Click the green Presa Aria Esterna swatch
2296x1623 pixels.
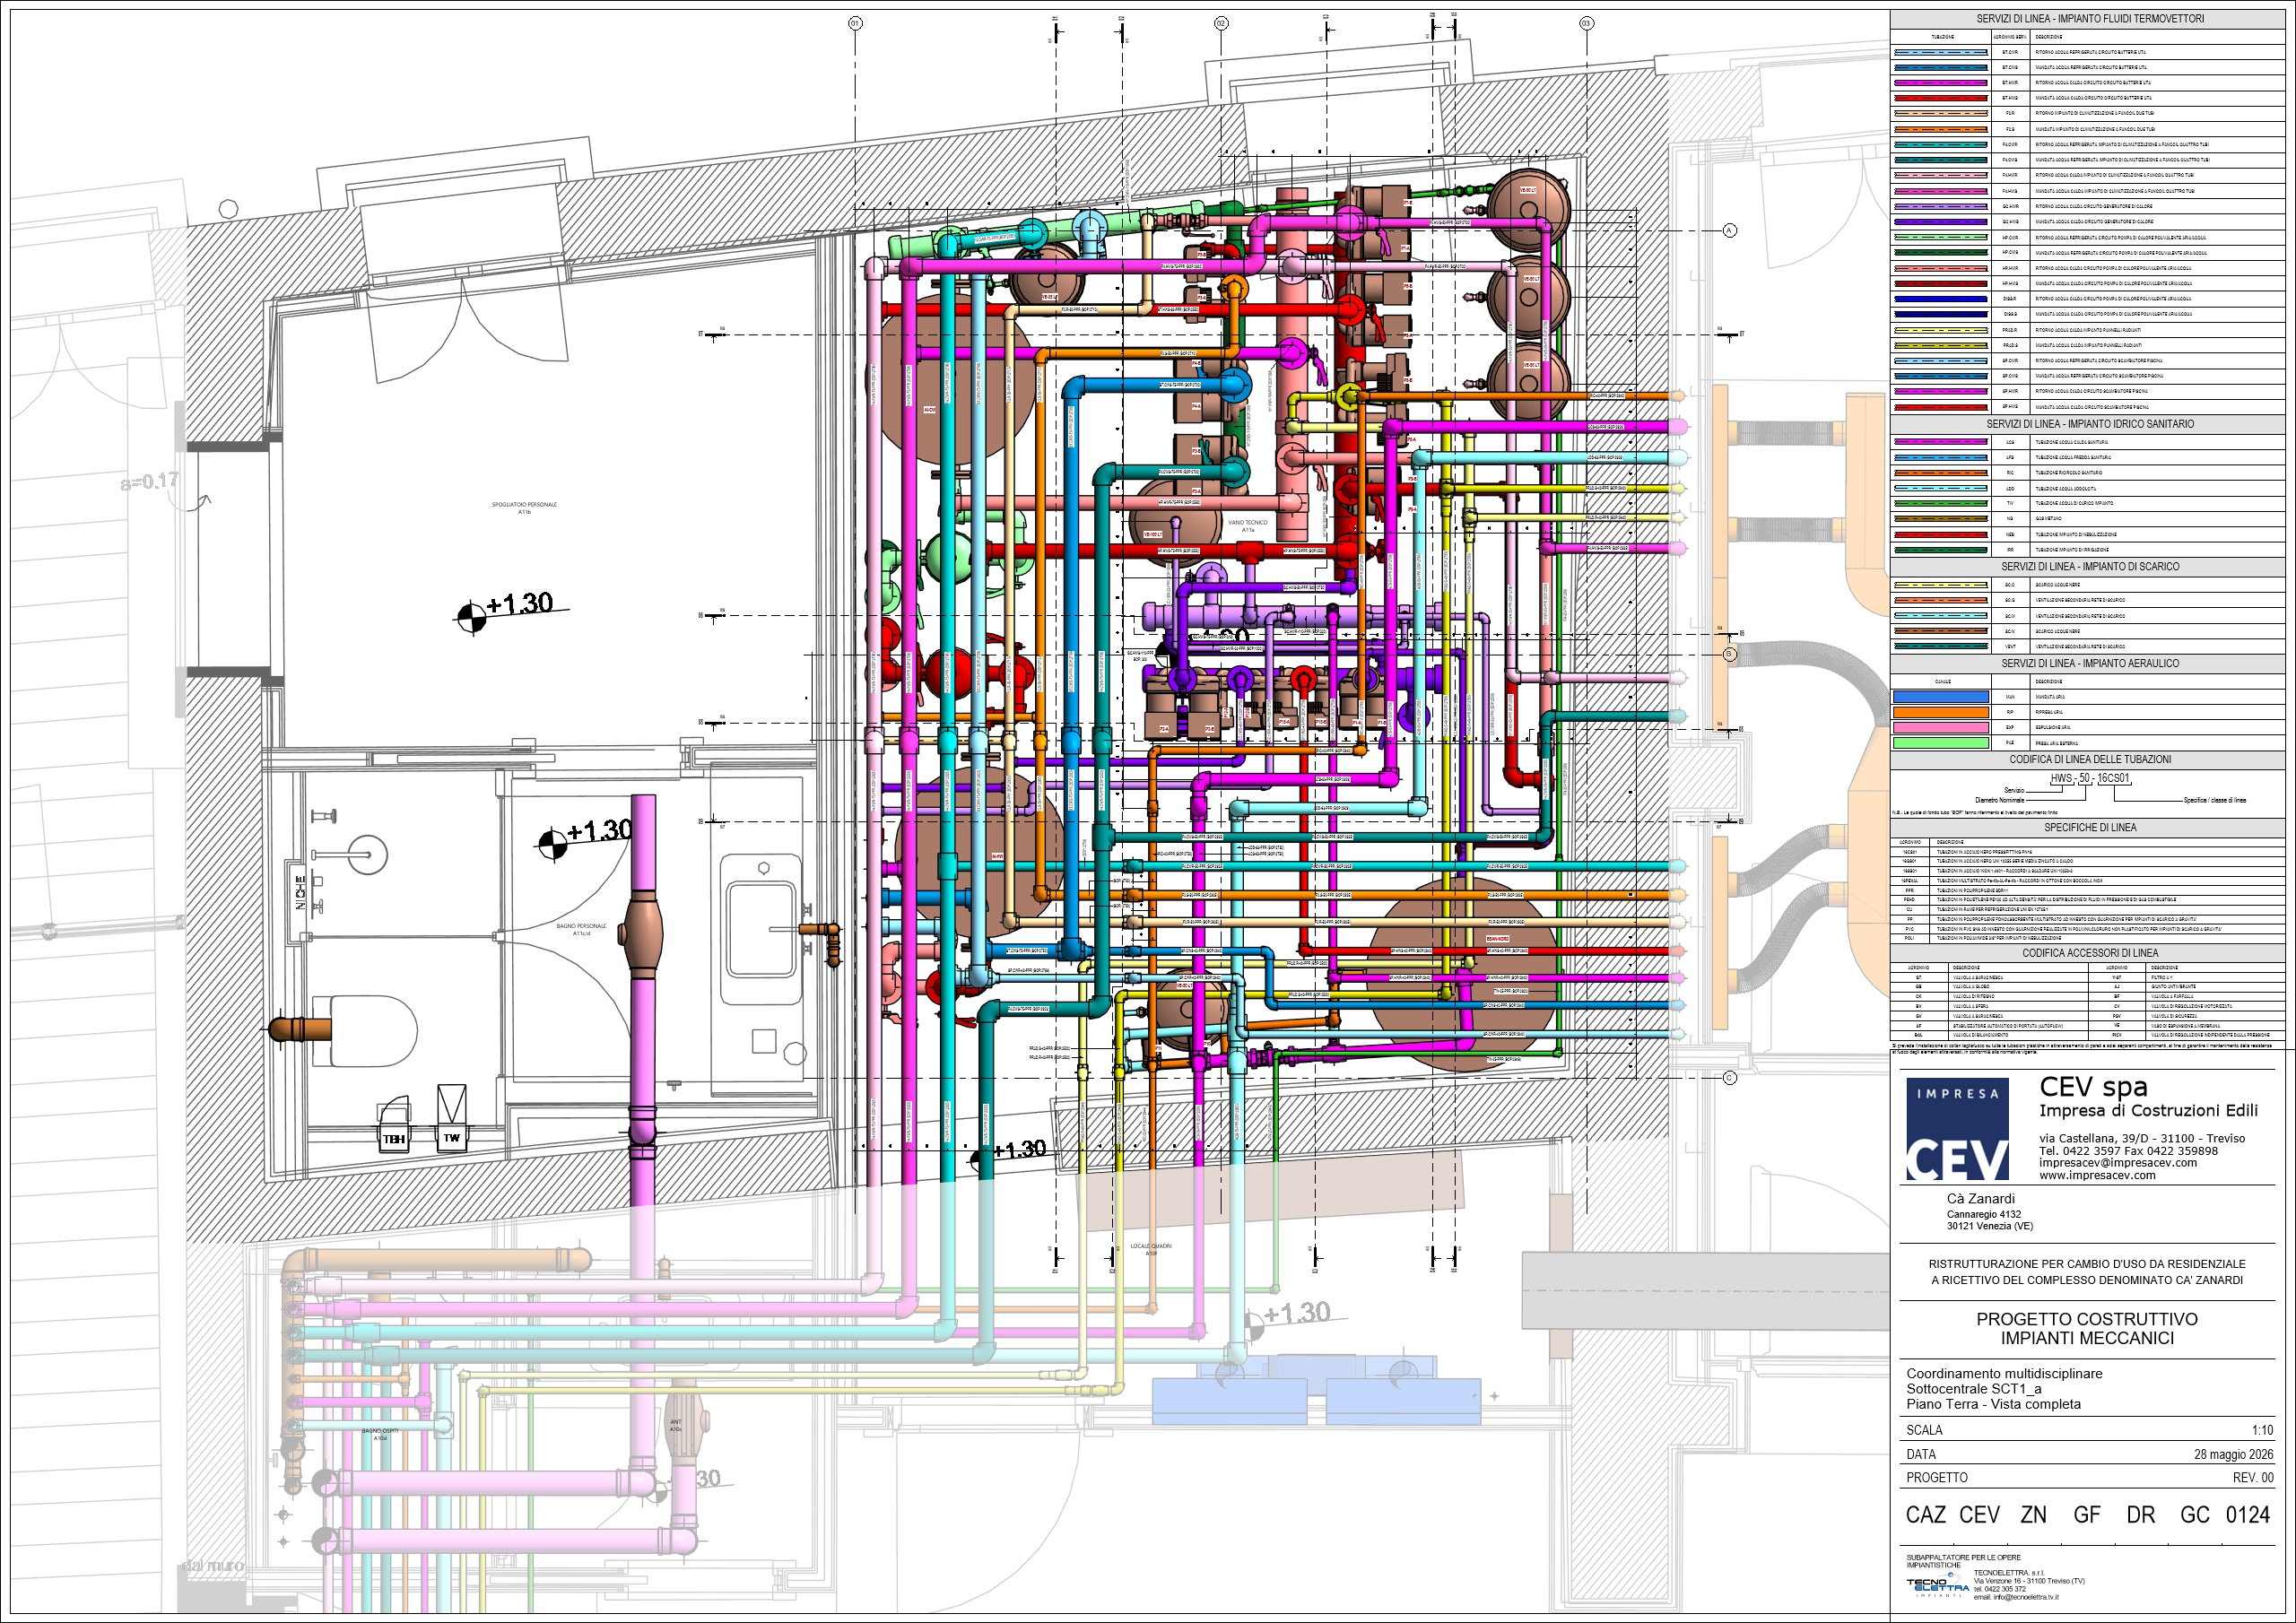click(1940, 743)
